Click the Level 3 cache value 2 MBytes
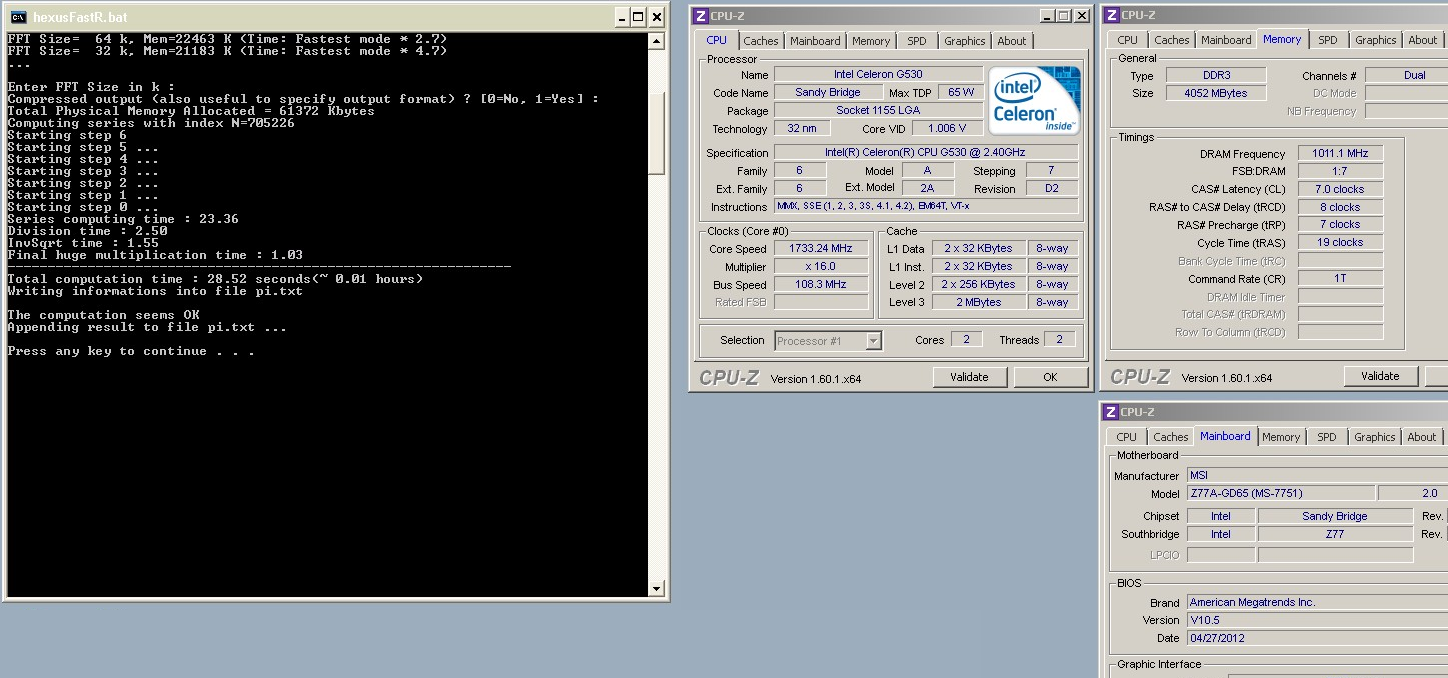The image size is (1448, 678). 978,302
